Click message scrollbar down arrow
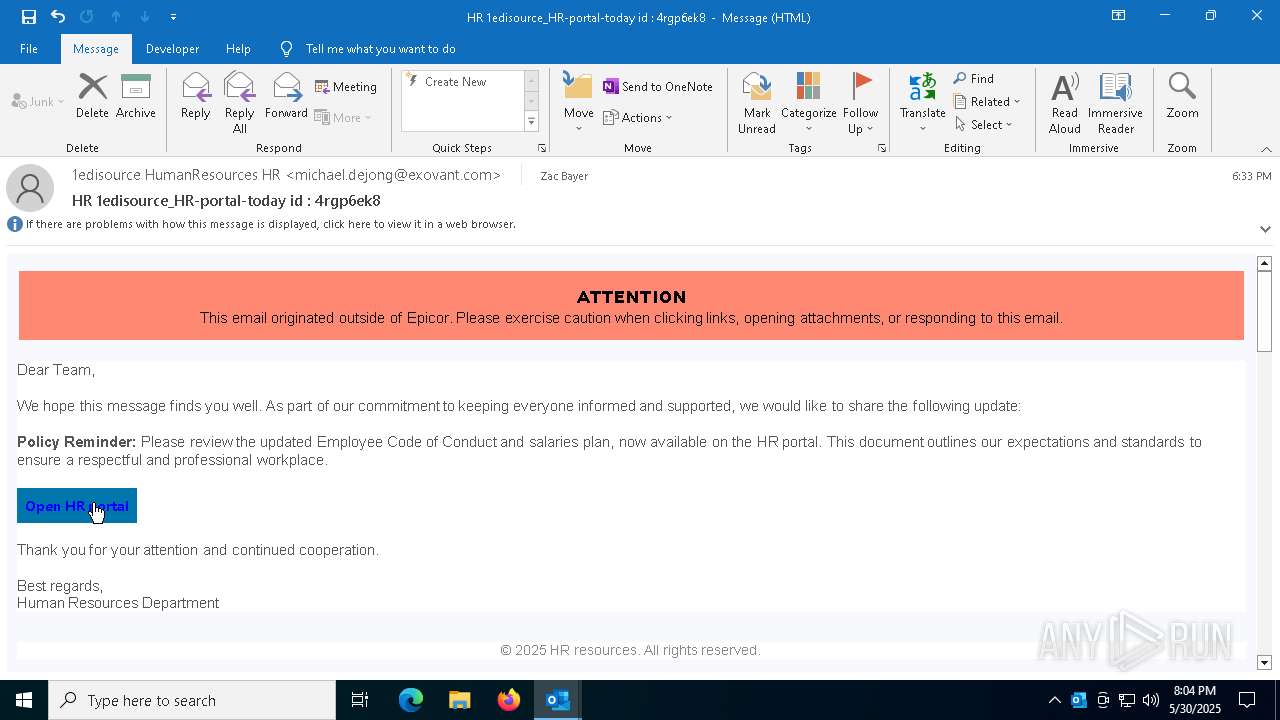The height and width of the screenshot is (720, 1280). 1264,663
